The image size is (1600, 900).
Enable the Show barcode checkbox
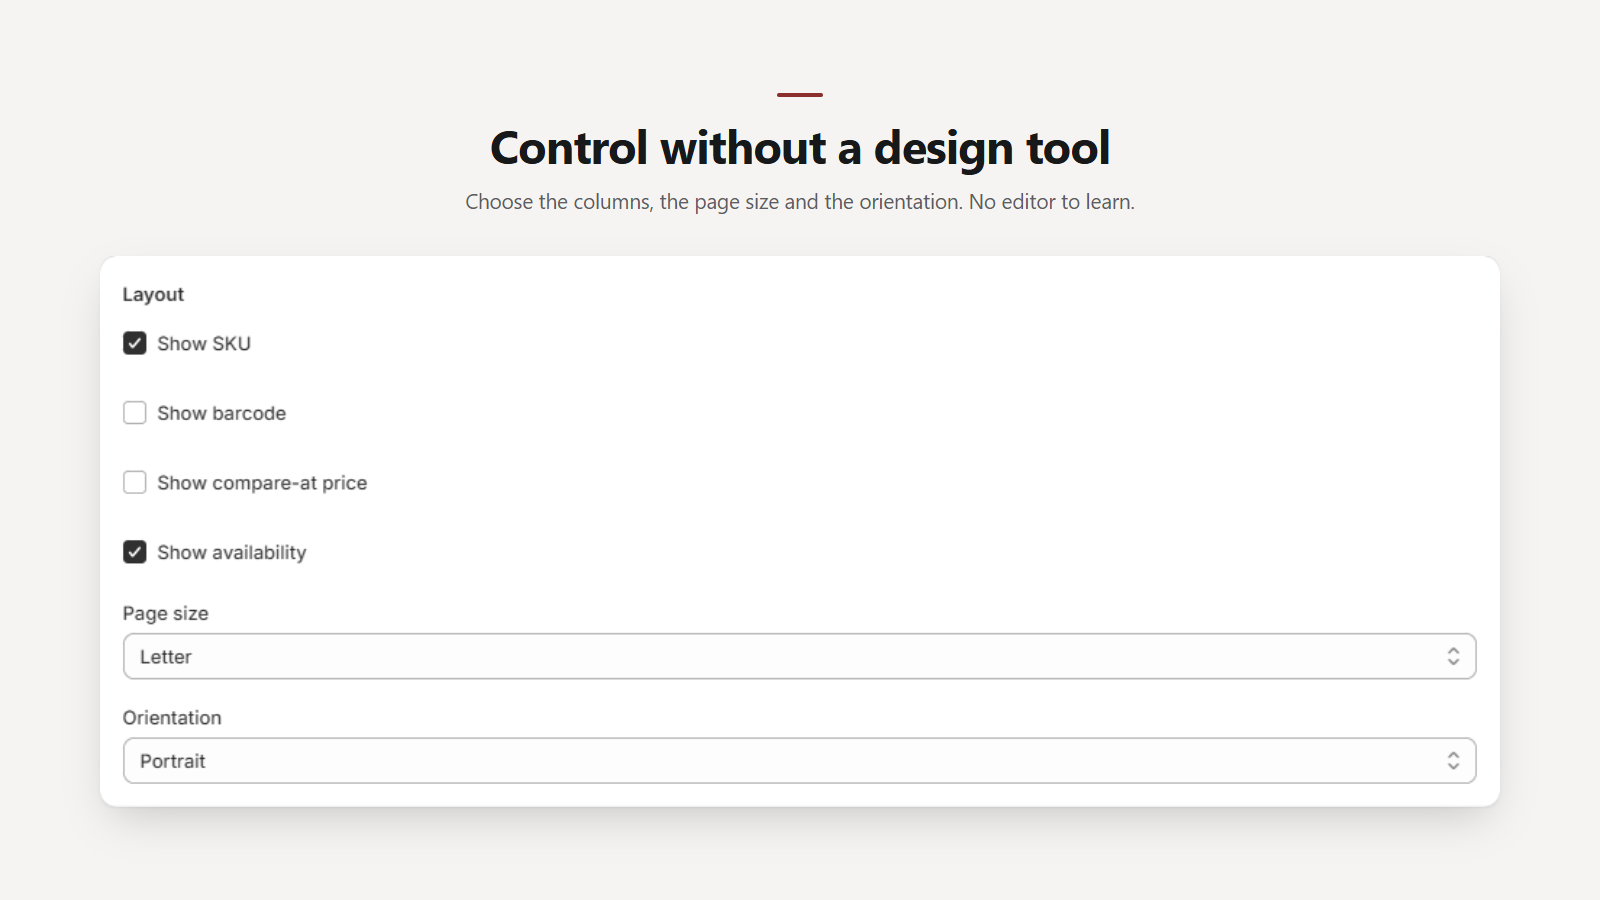(135, 413)
